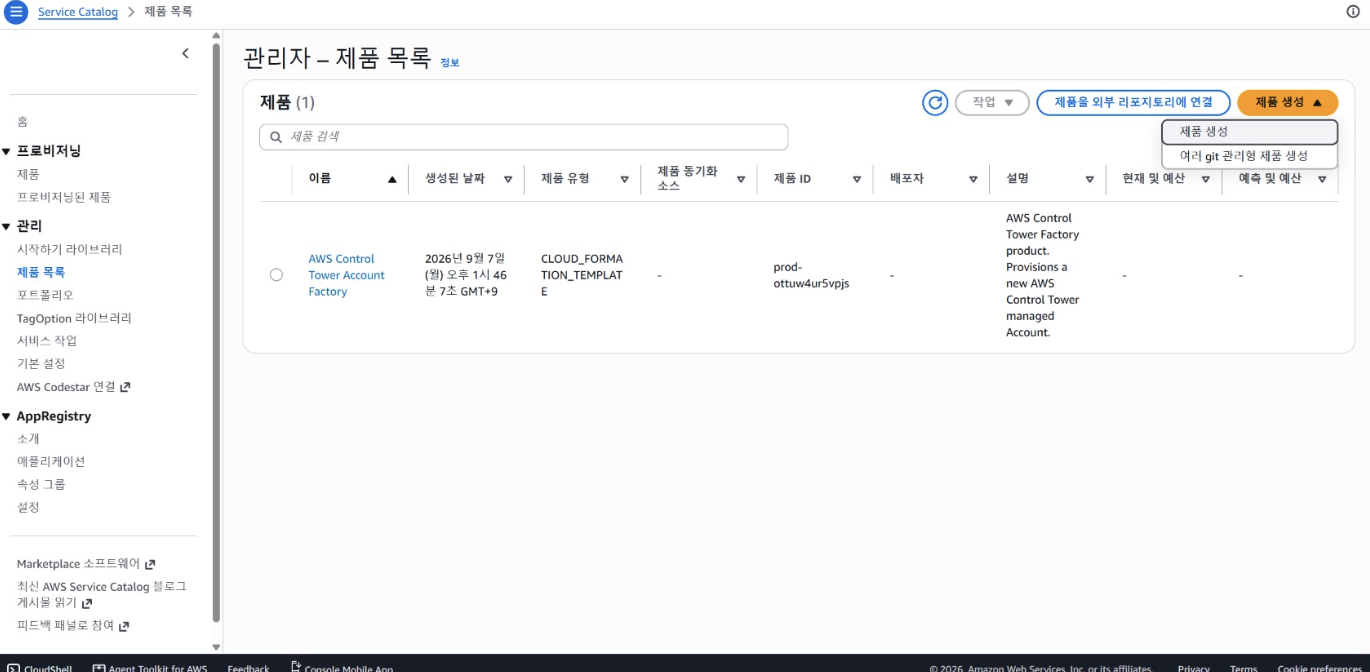The height and width of the screenshot is (672, 1370).
Task: Open 설정 under AppRegistry
Action: coord(28,508)
